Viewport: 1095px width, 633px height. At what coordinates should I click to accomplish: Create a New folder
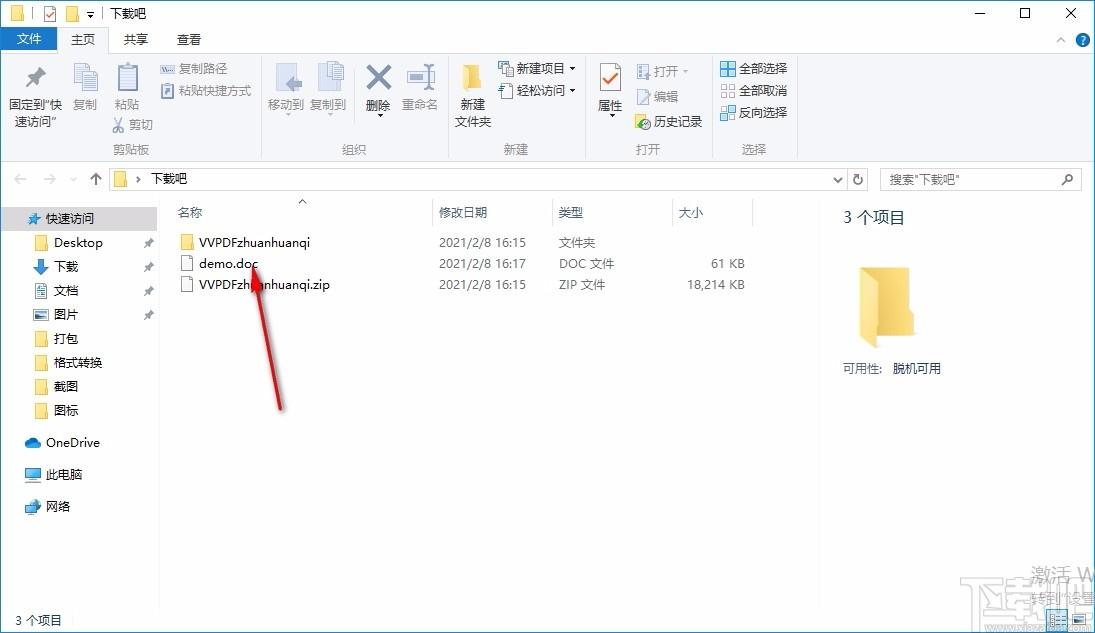coord(473,95)
